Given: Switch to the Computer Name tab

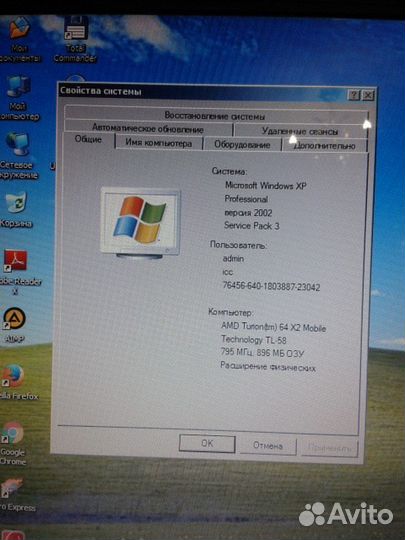Looking at the screenshot, I should click(159, 143).
